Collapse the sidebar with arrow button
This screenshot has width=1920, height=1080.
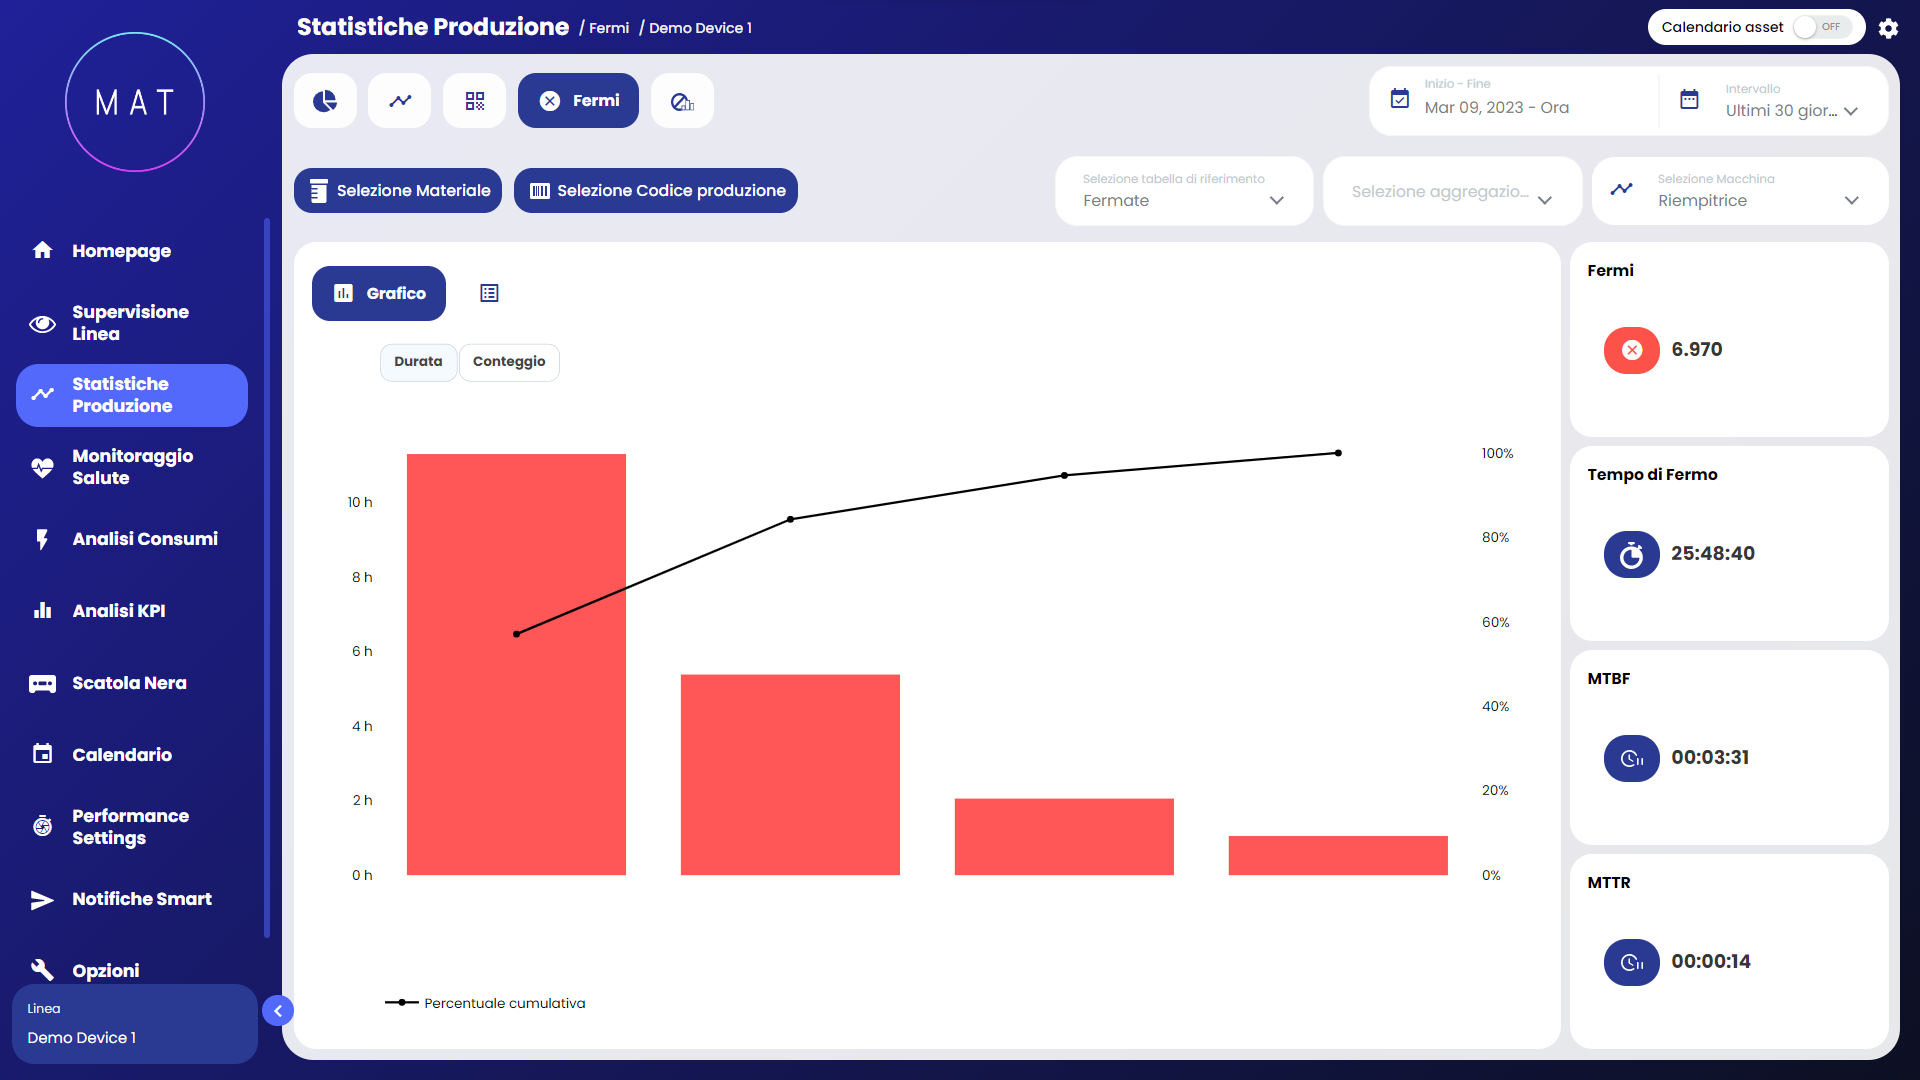point(278,1011)
